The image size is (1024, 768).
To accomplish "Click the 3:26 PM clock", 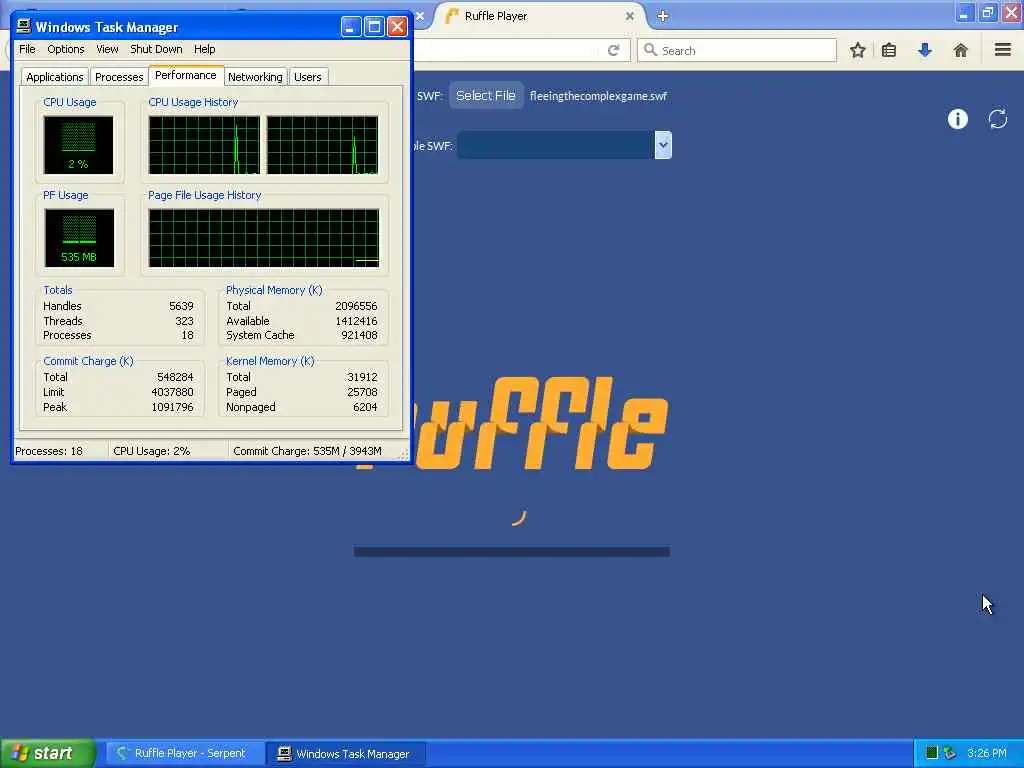I will [987, 753].
